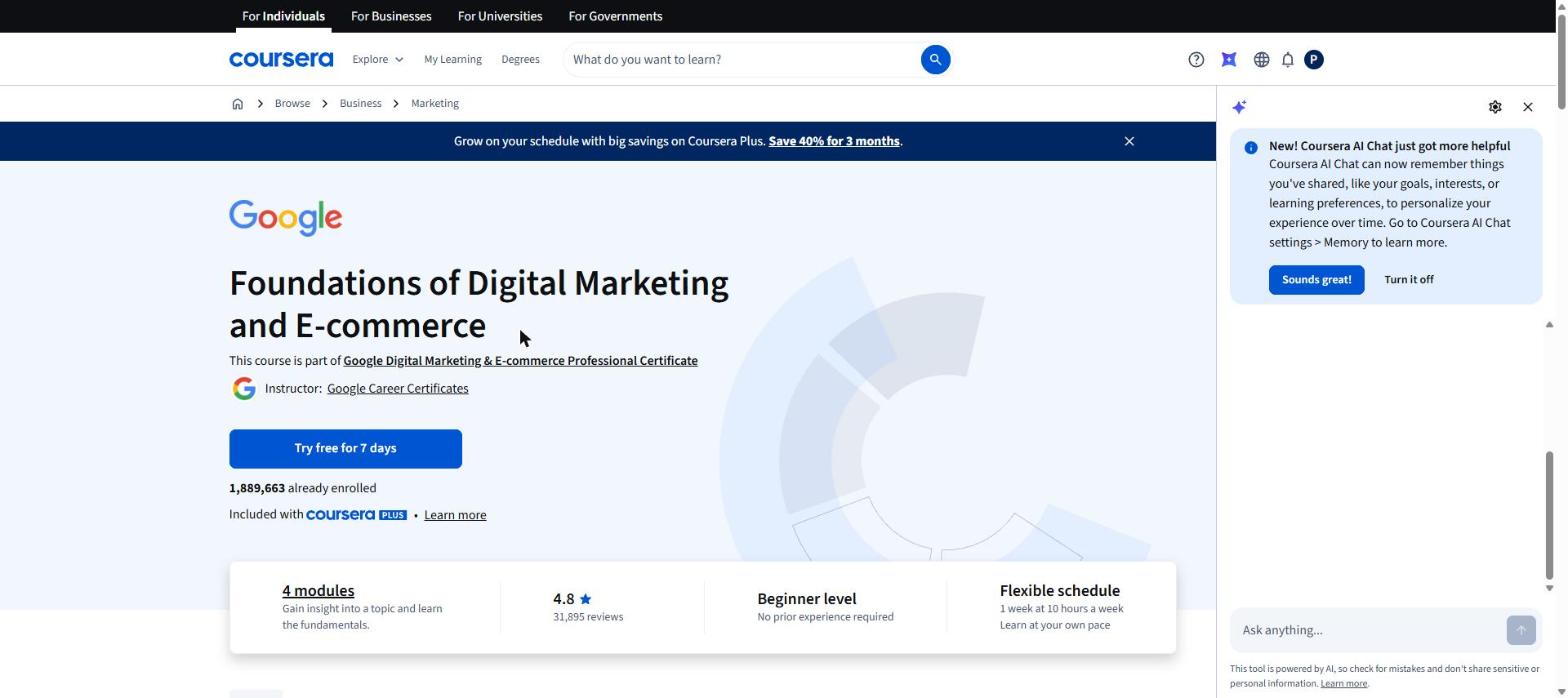The image size is (1568, 698).
Task: Expand the Explore dropdown
Action: pyautogui.click(x=378, y=60)
